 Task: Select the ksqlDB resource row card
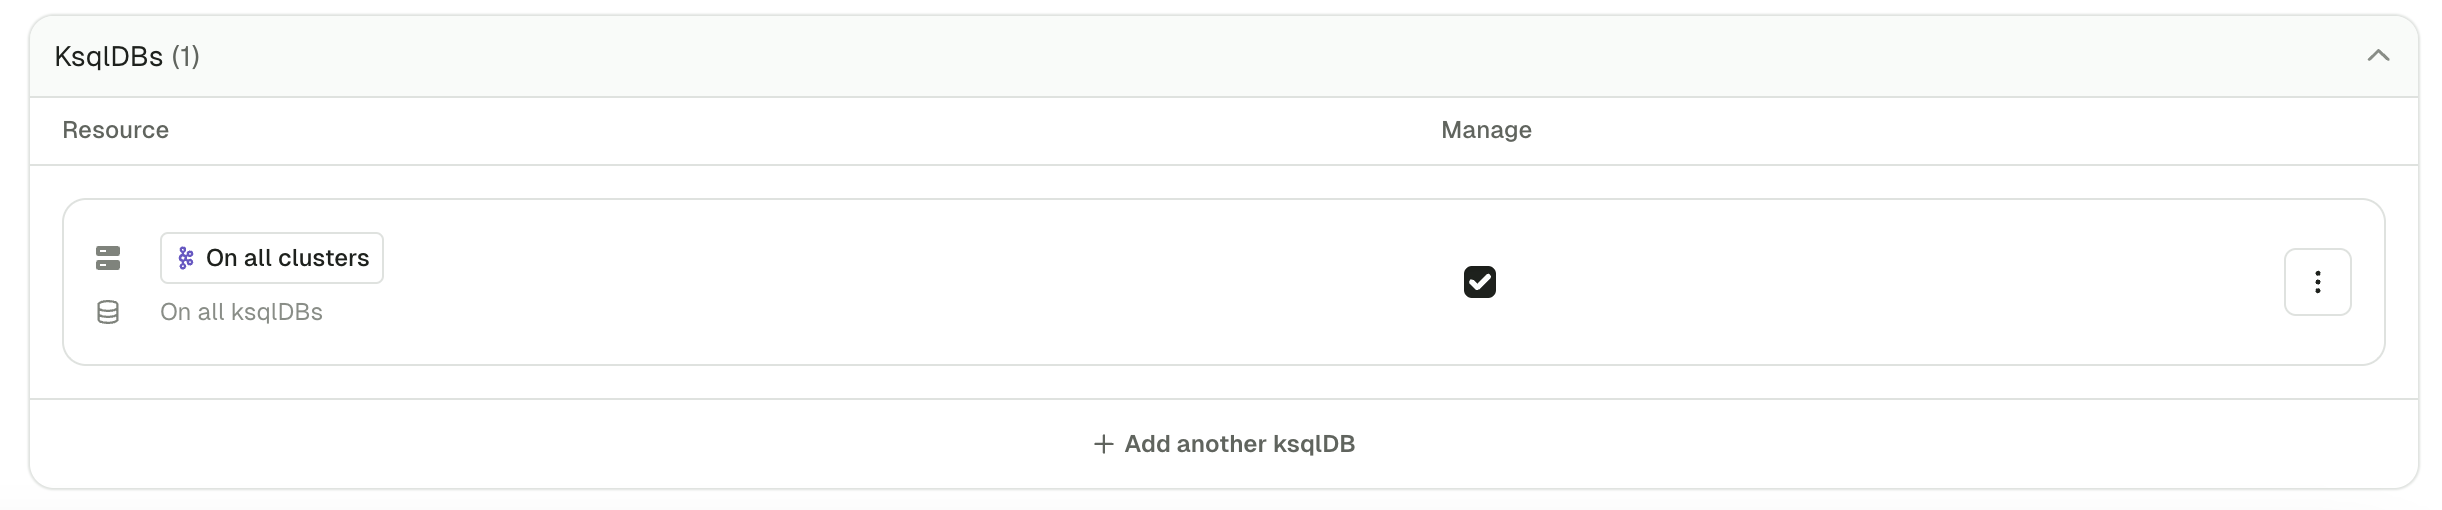click(1224, 282)
